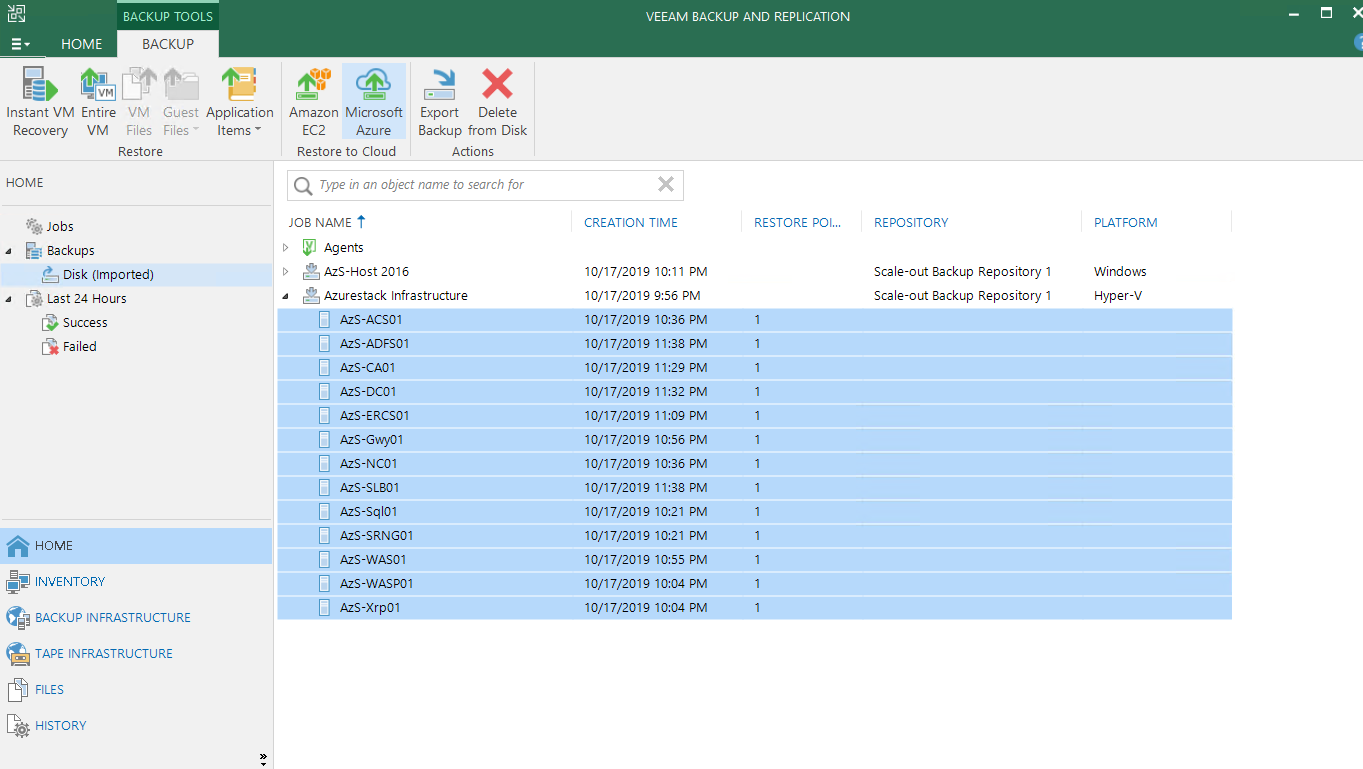The height and width of the screenshot is (769, 1363).
Task: Select Disk (Imported) in the tree
Action: pos(108,275)
